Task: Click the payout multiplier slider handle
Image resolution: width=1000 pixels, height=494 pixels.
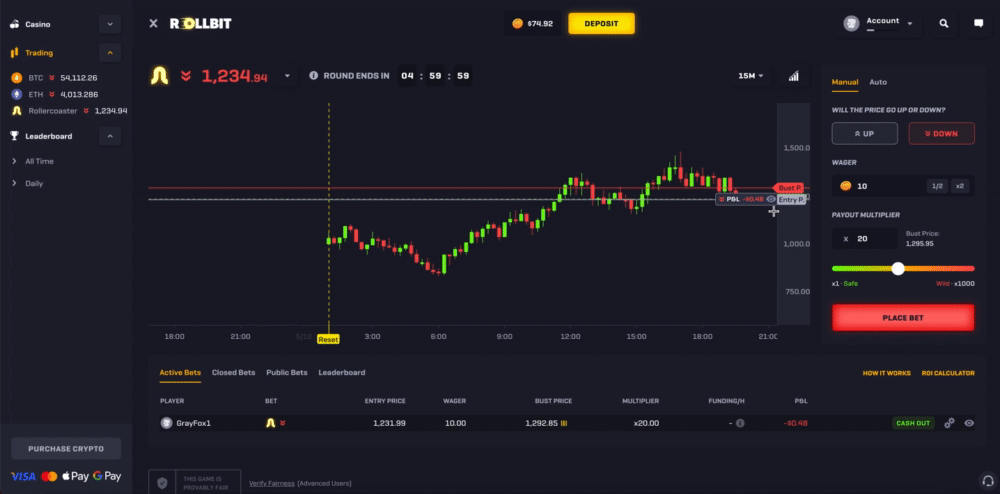Action: (x=898, y=268)
